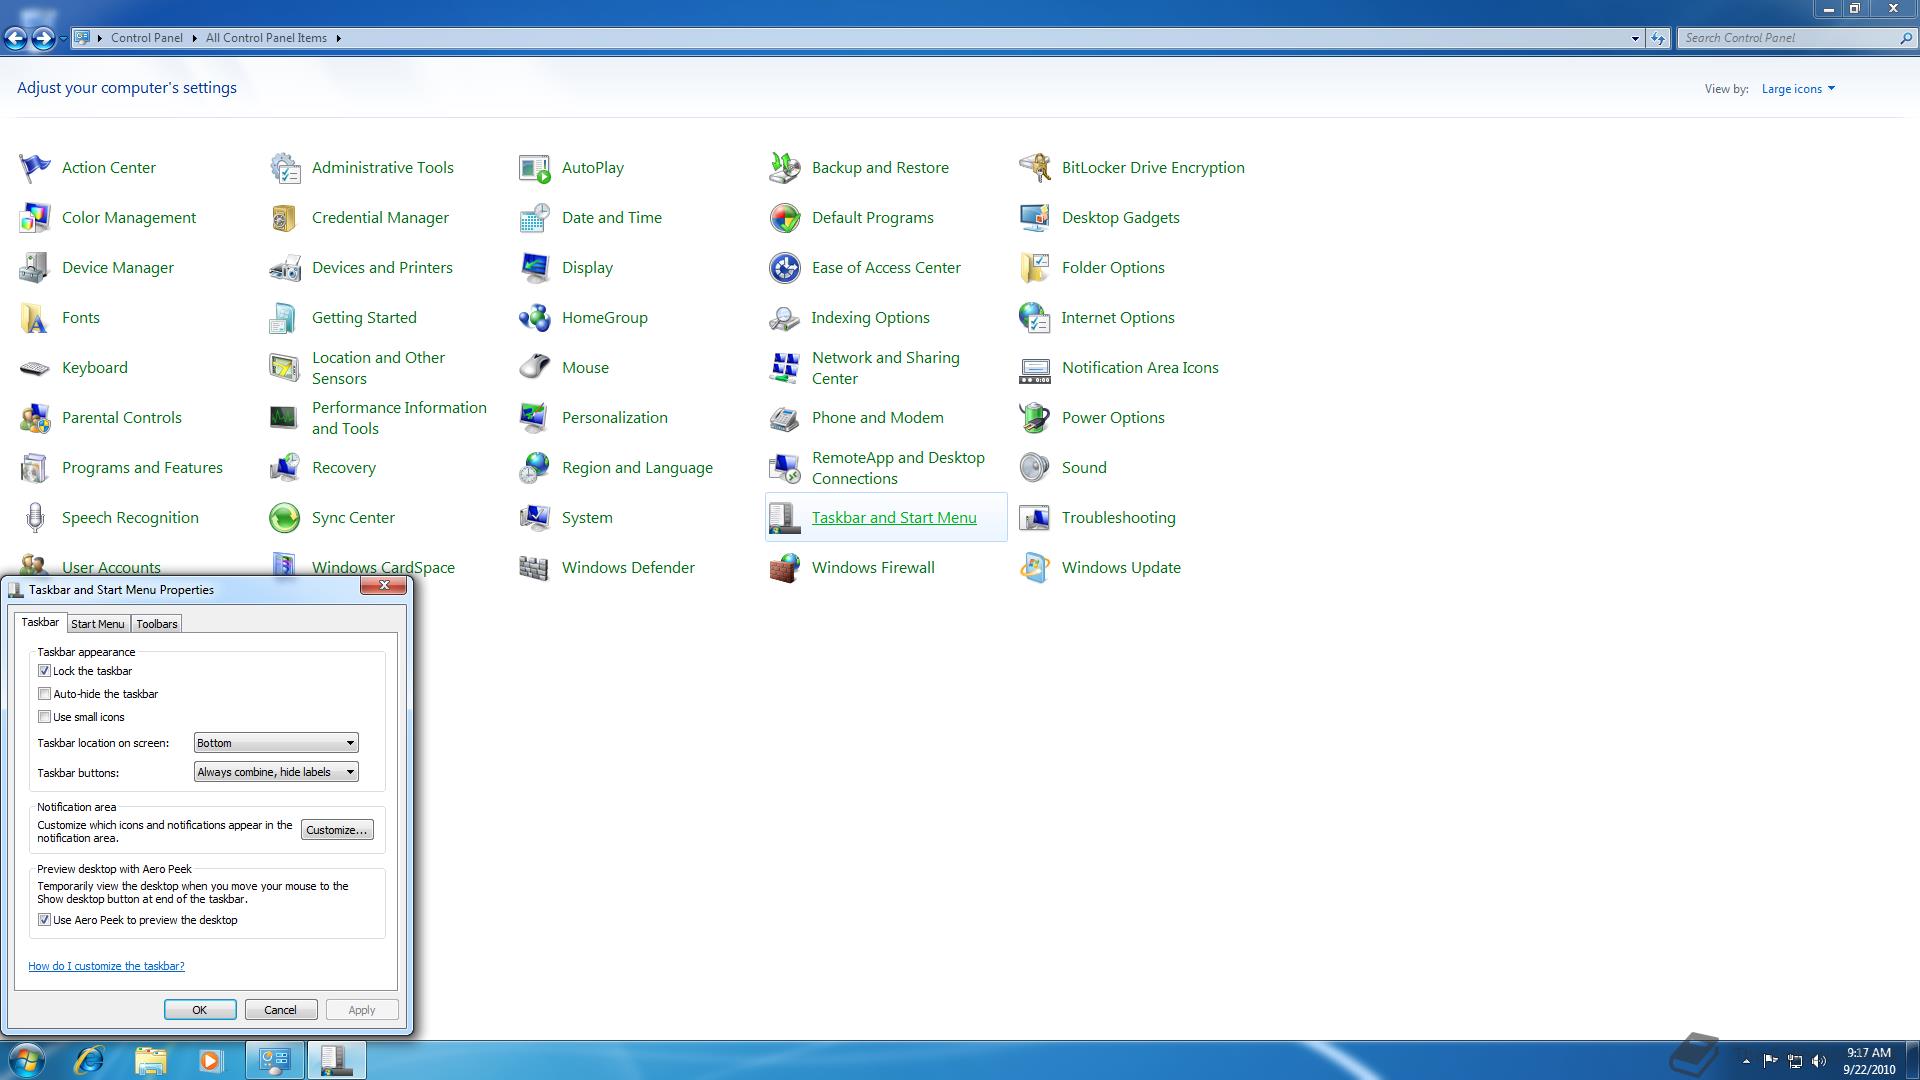Open the Device Manager icon
The image size is (1920, 1080).
tap(35, 268)
